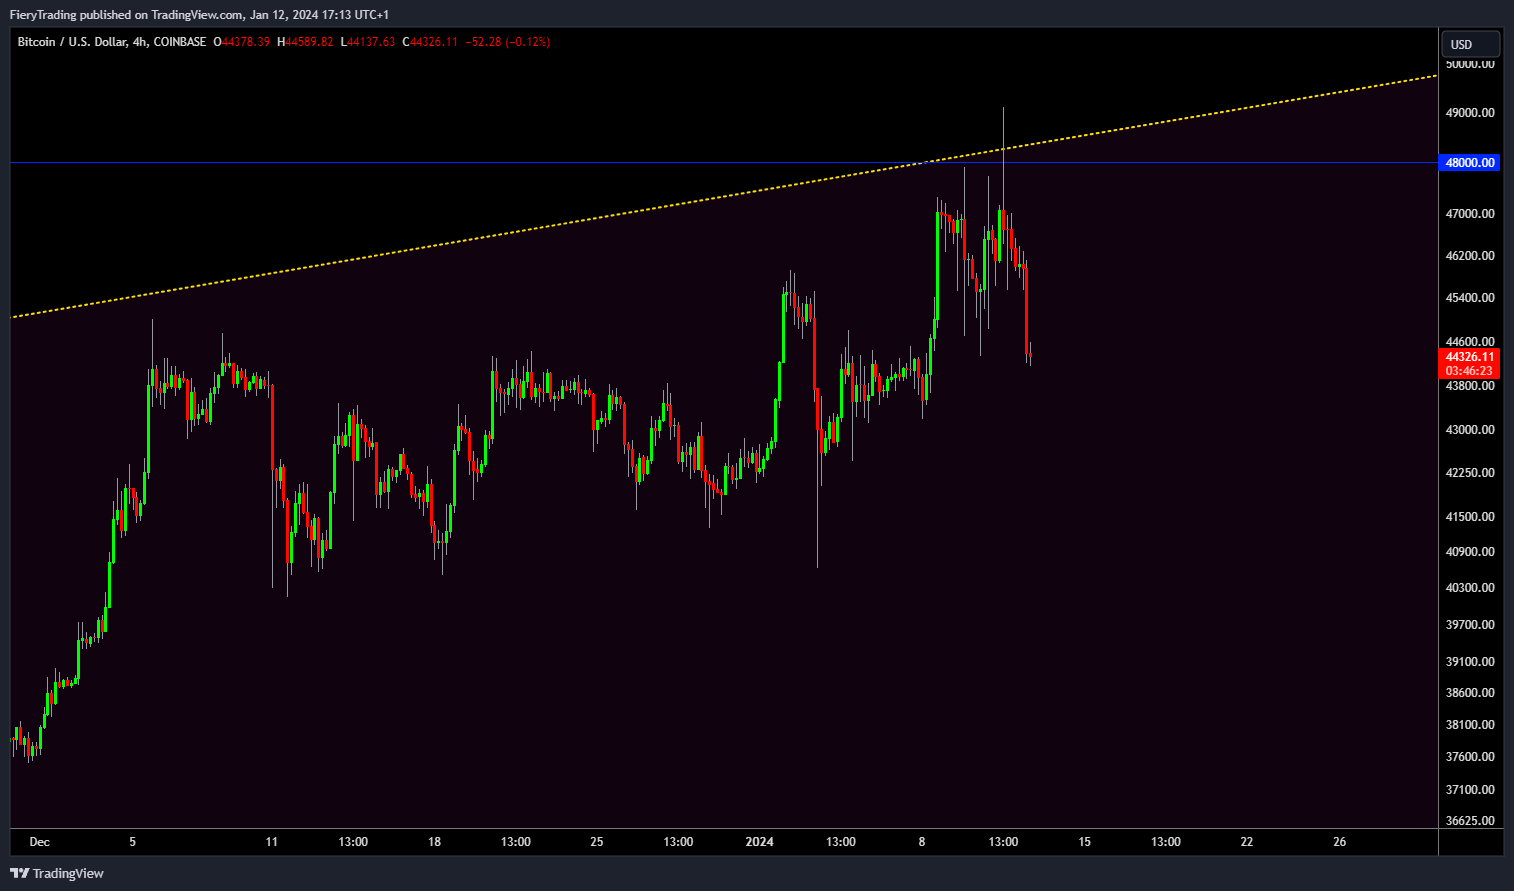
Task: Click the 45400.00 price axis label
Action: coord(1470,298)
